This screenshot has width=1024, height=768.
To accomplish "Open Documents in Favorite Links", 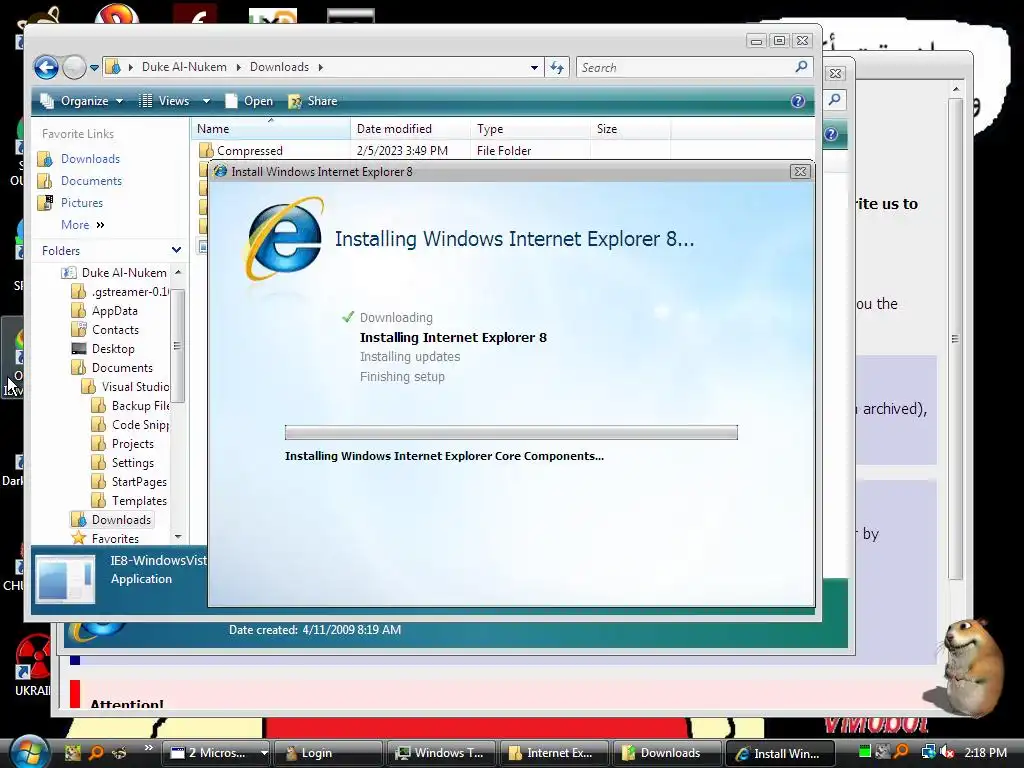I will pyautogui.click(x=91, y=181).
